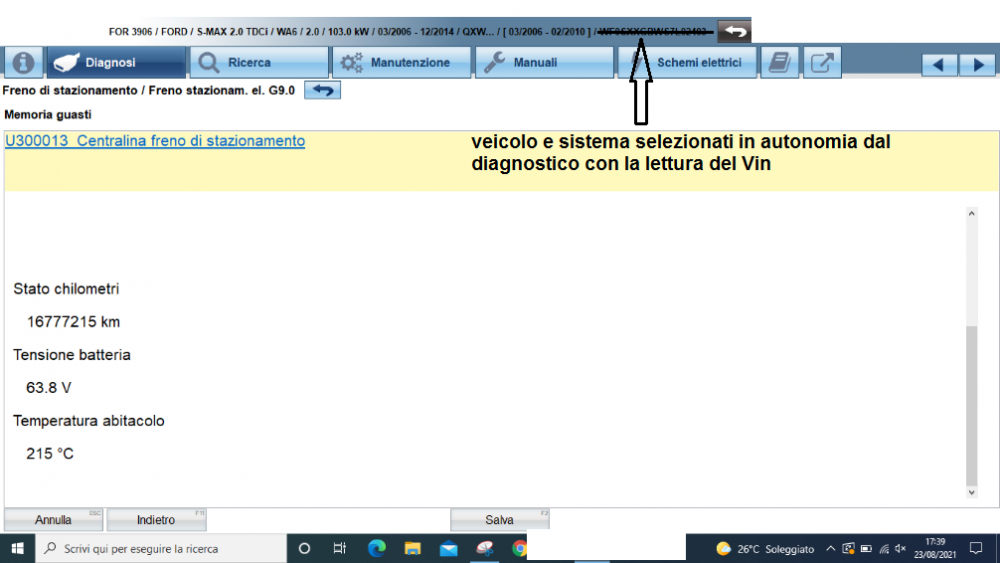
Task: Click the right navigation arrow
Action: click(x=978, y=64)
